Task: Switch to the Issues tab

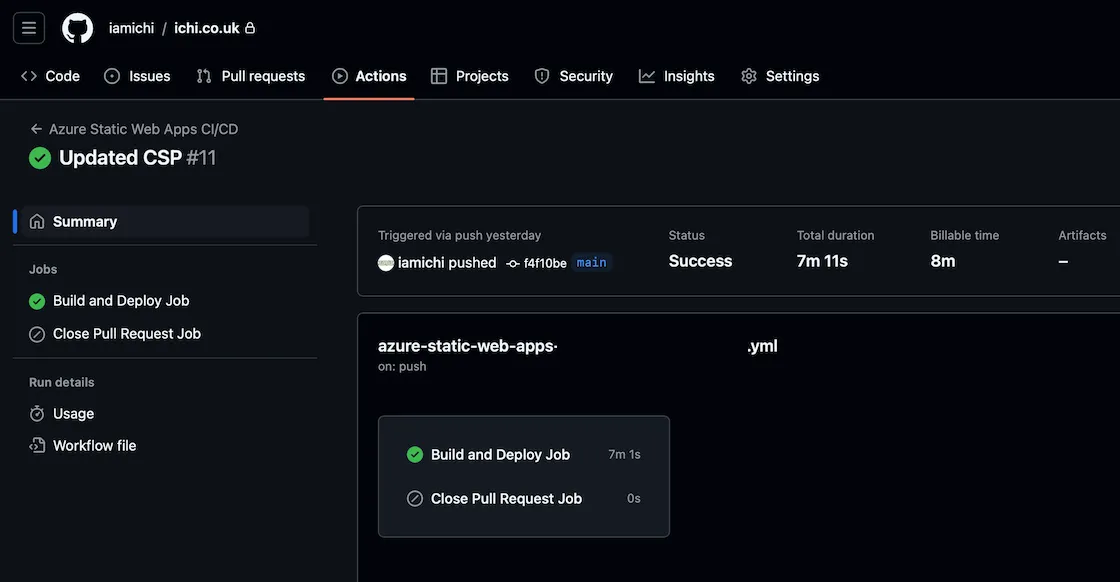Action: click(x=137, y=76)
